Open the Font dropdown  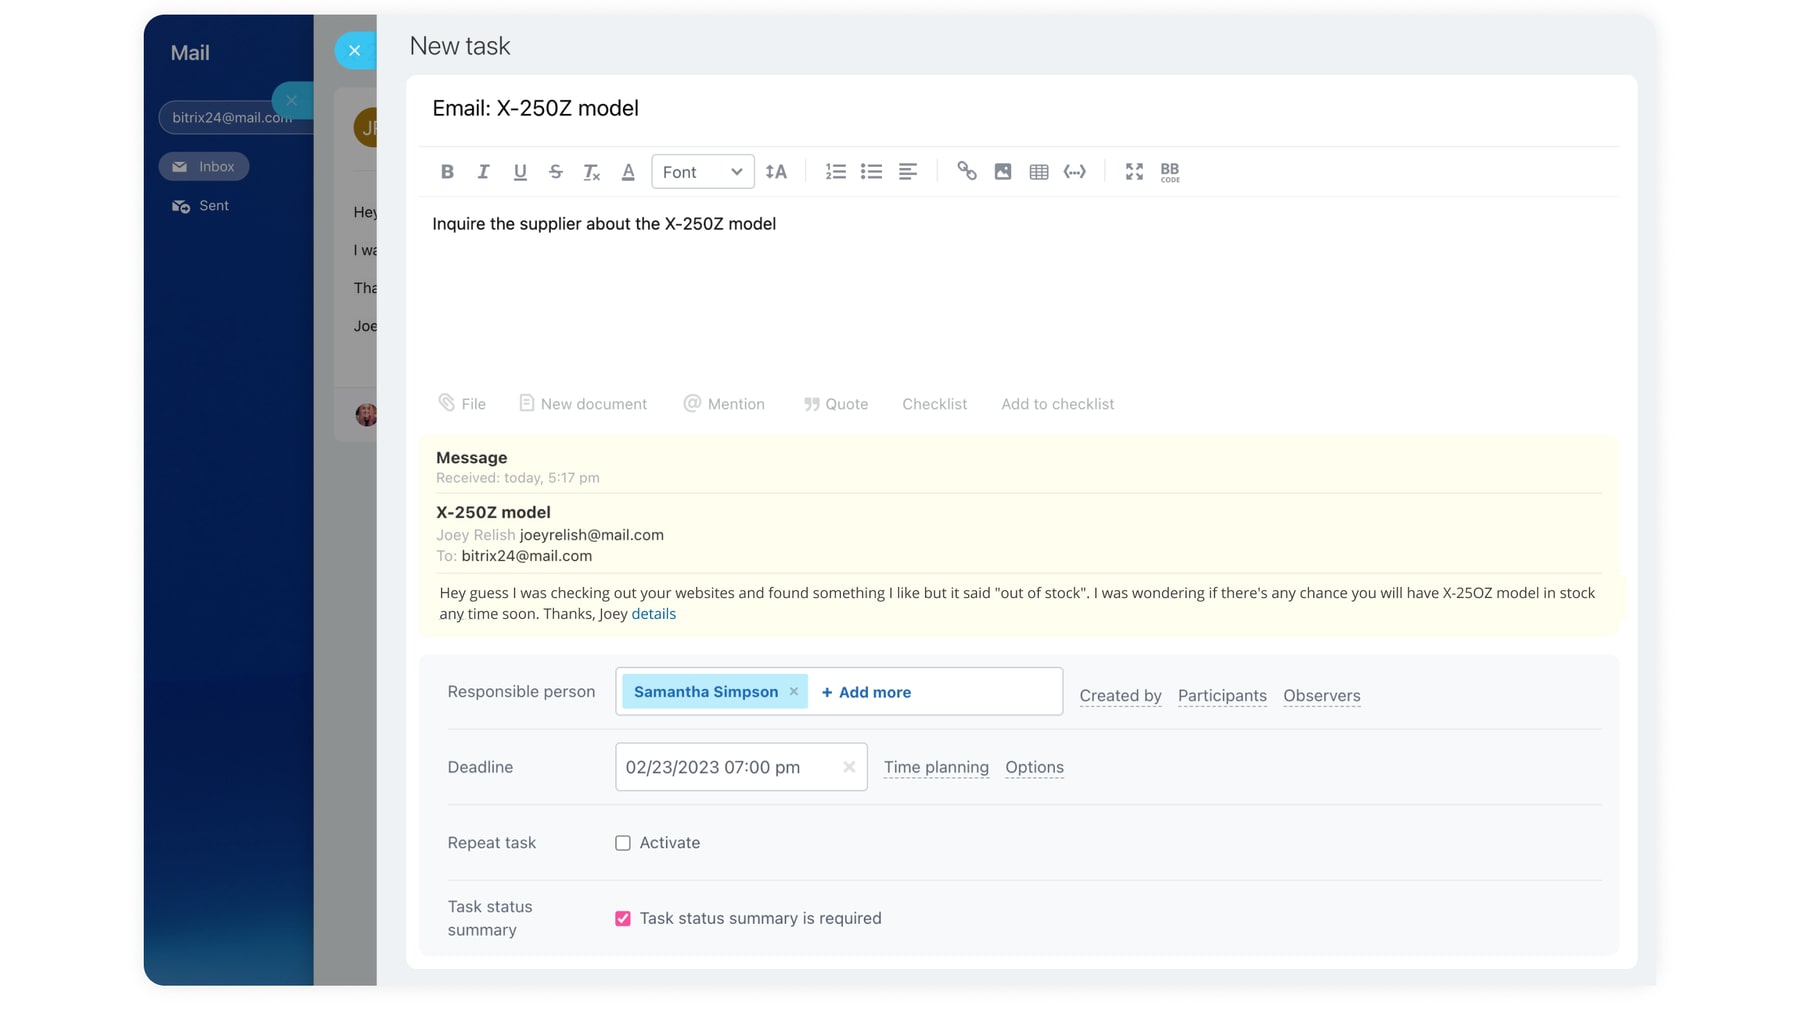coord(702,172)
